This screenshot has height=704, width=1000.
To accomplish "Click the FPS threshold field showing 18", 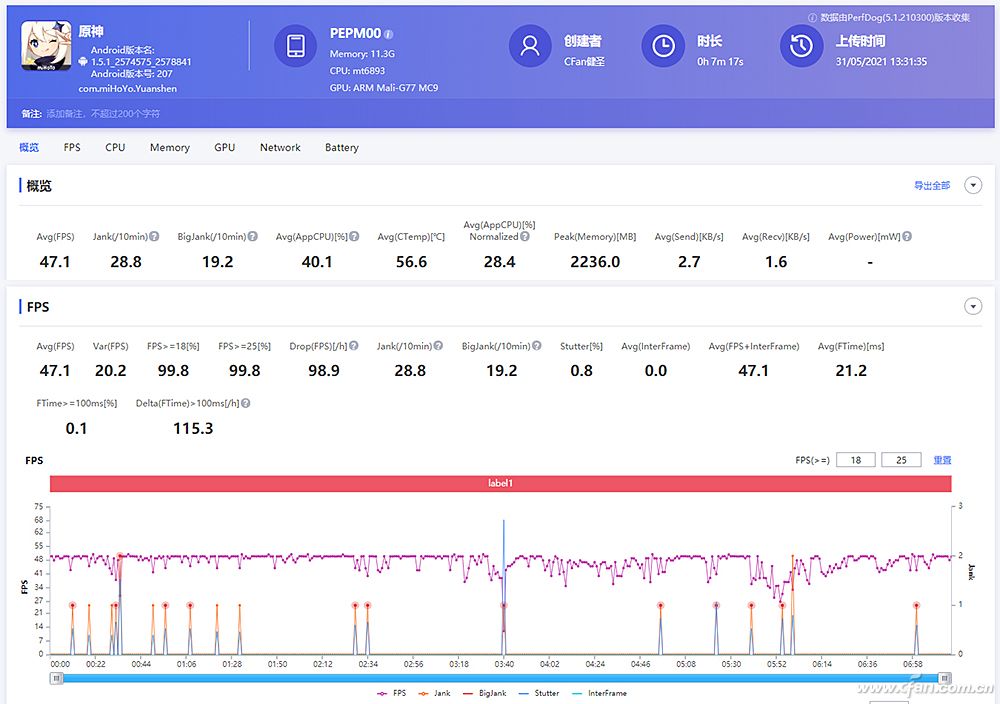I will [856, 460].
